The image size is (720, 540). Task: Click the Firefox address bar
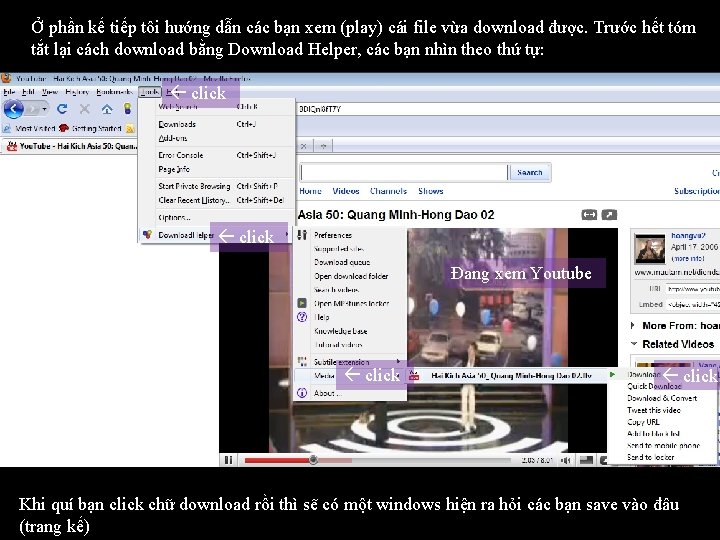pyautogui.click(x=508, y=109)
